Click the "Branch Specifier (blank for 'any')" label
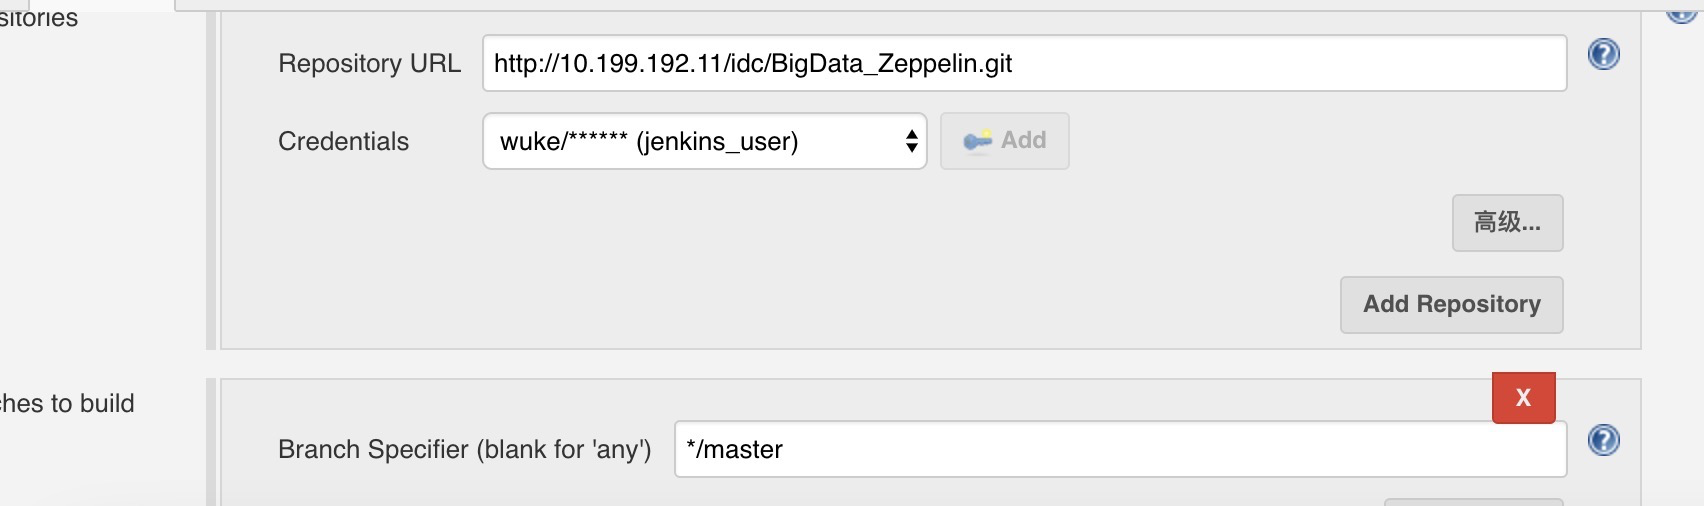Viewport: 1704px width, 506px height. point(464,449)
